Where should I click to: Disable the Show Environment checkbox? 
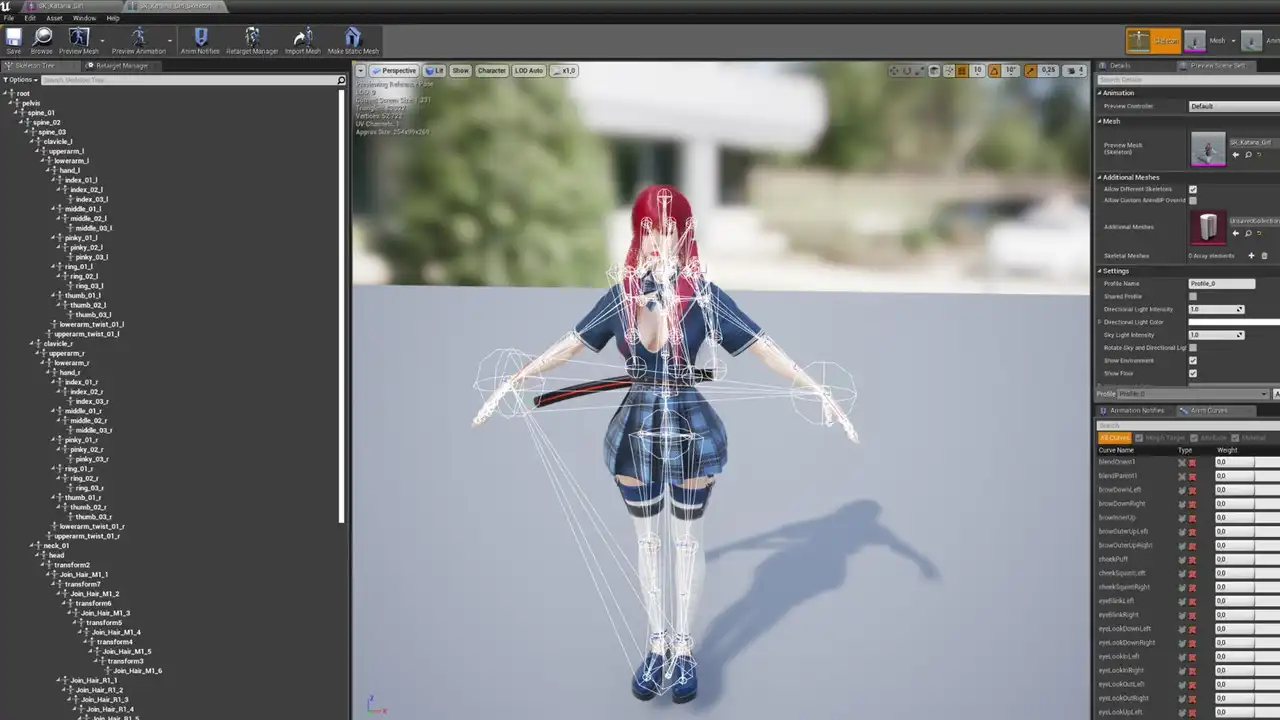tap(1193, 361)
